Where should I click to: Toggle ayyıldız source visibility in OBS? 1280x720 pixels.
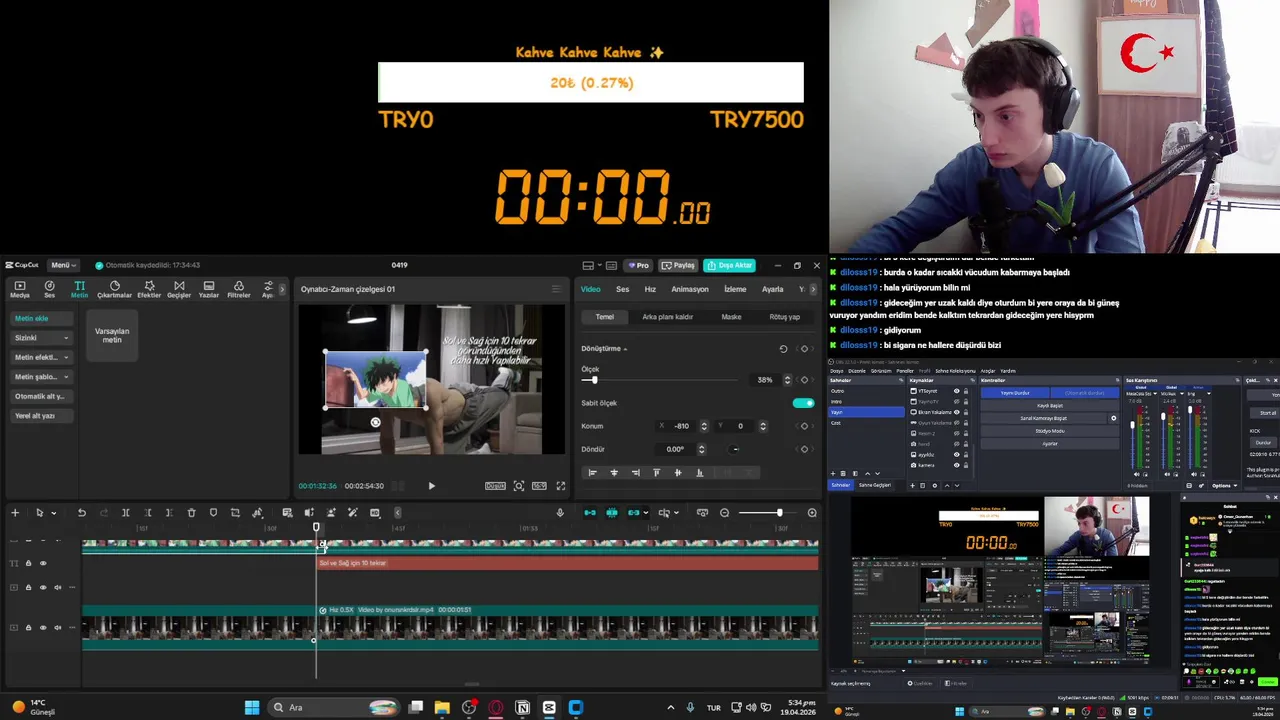click(956, 454)
